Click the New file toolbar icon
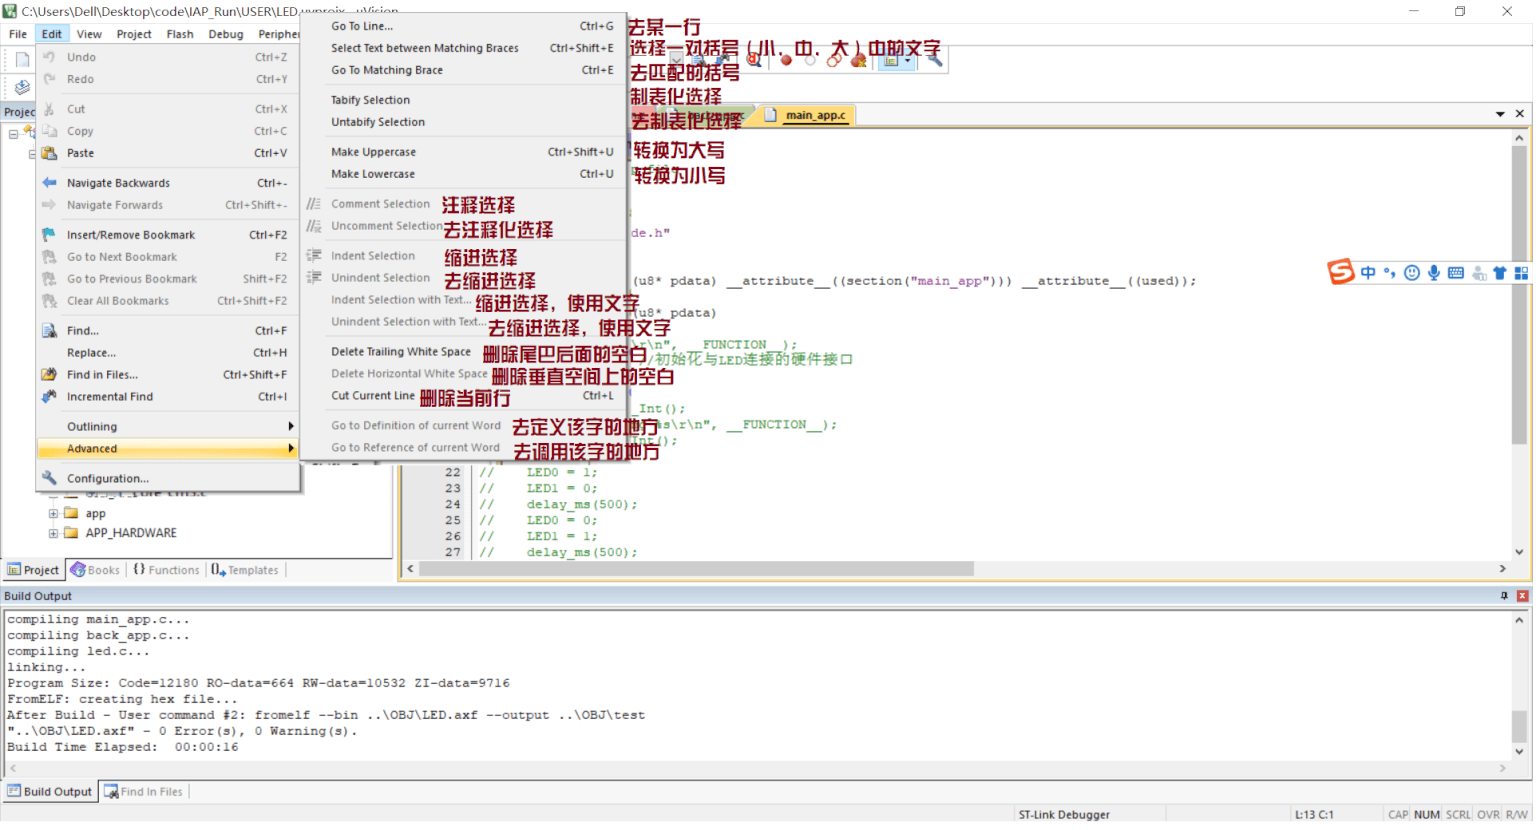This screenshot has height=830, width=1536. [x=22, y=60]
